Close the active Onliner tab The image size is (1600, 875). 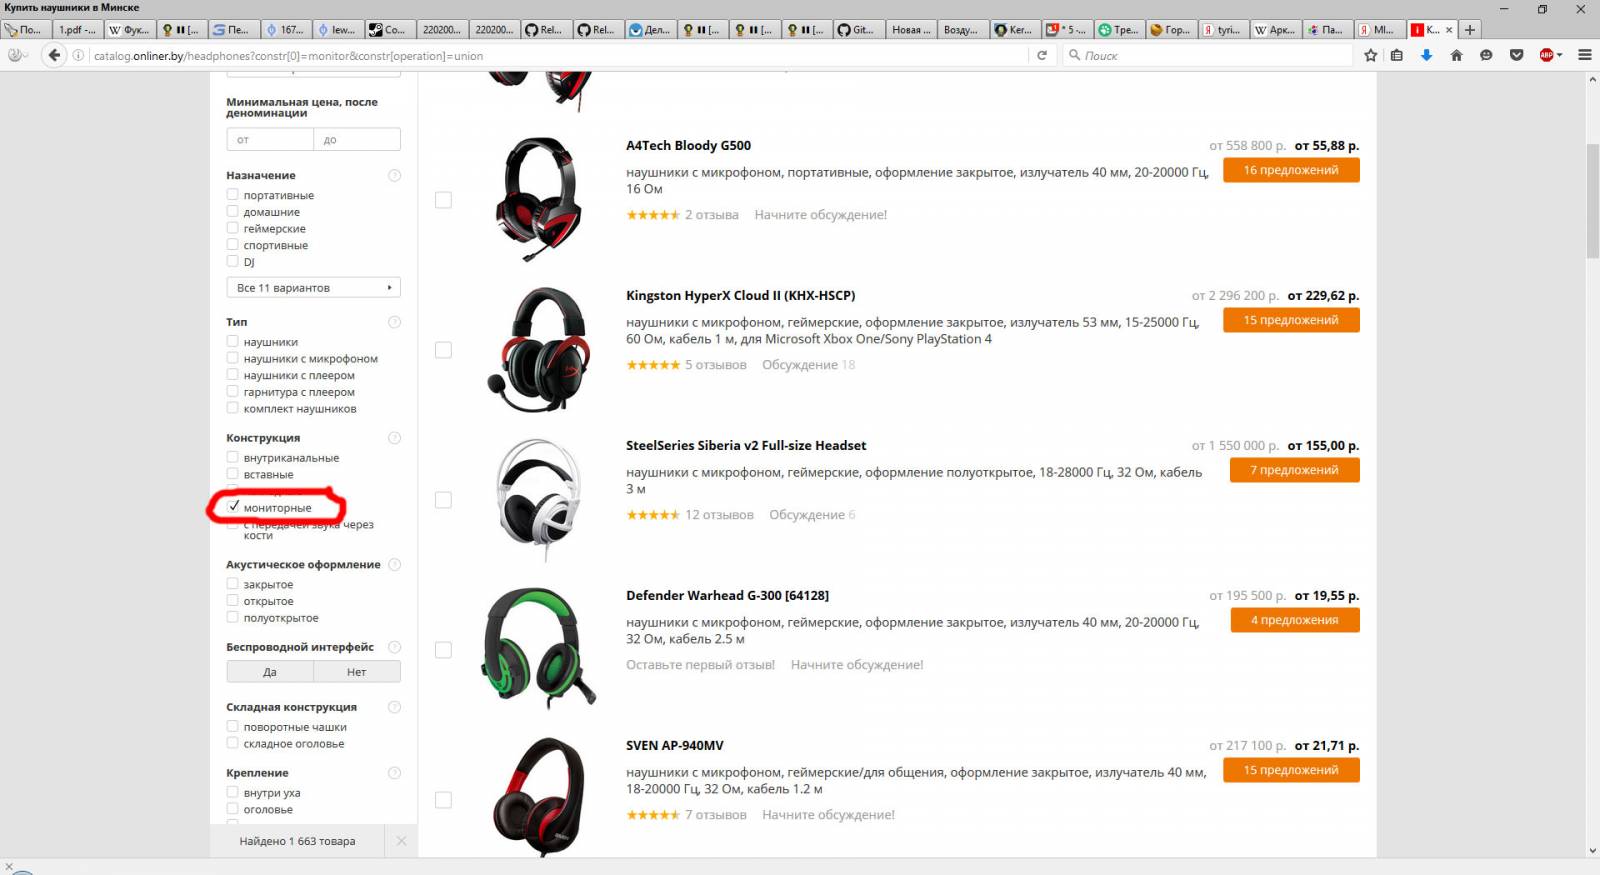point(1449,30)
